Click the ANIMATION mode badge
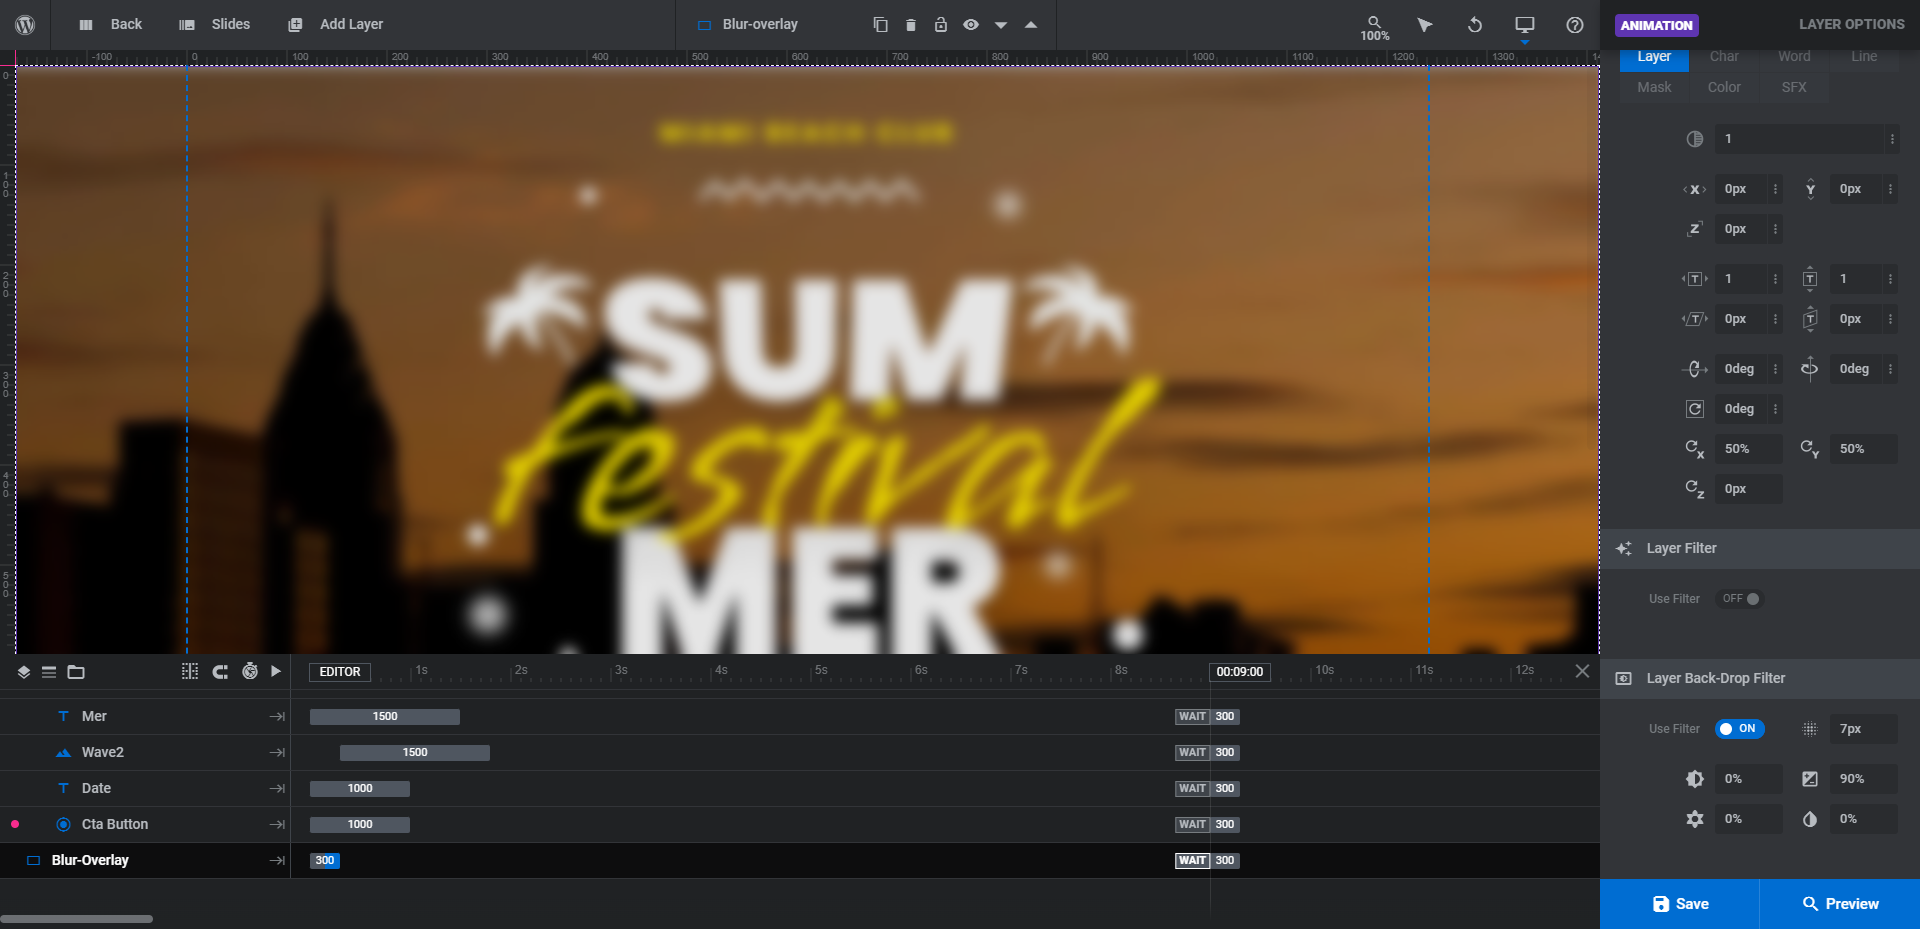 [x=1657, y=25]
